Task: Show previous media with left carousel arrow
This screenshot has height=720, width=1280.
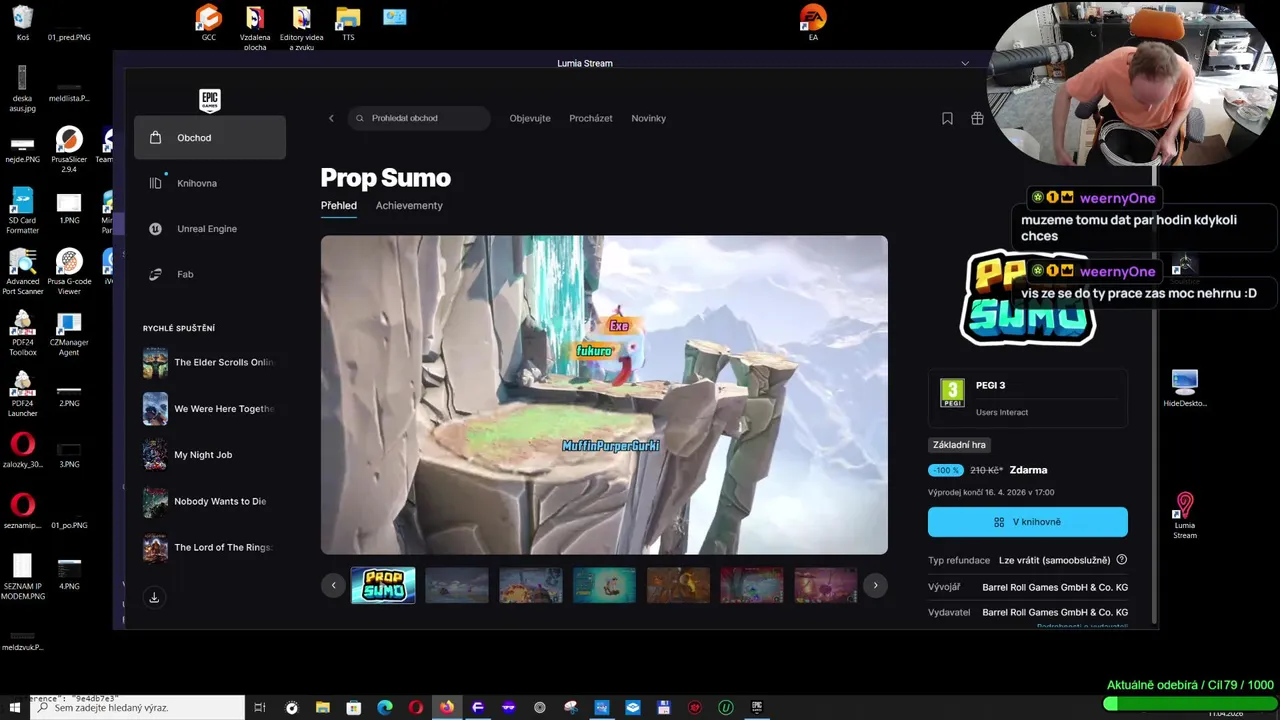Action: tap(333, 586)
